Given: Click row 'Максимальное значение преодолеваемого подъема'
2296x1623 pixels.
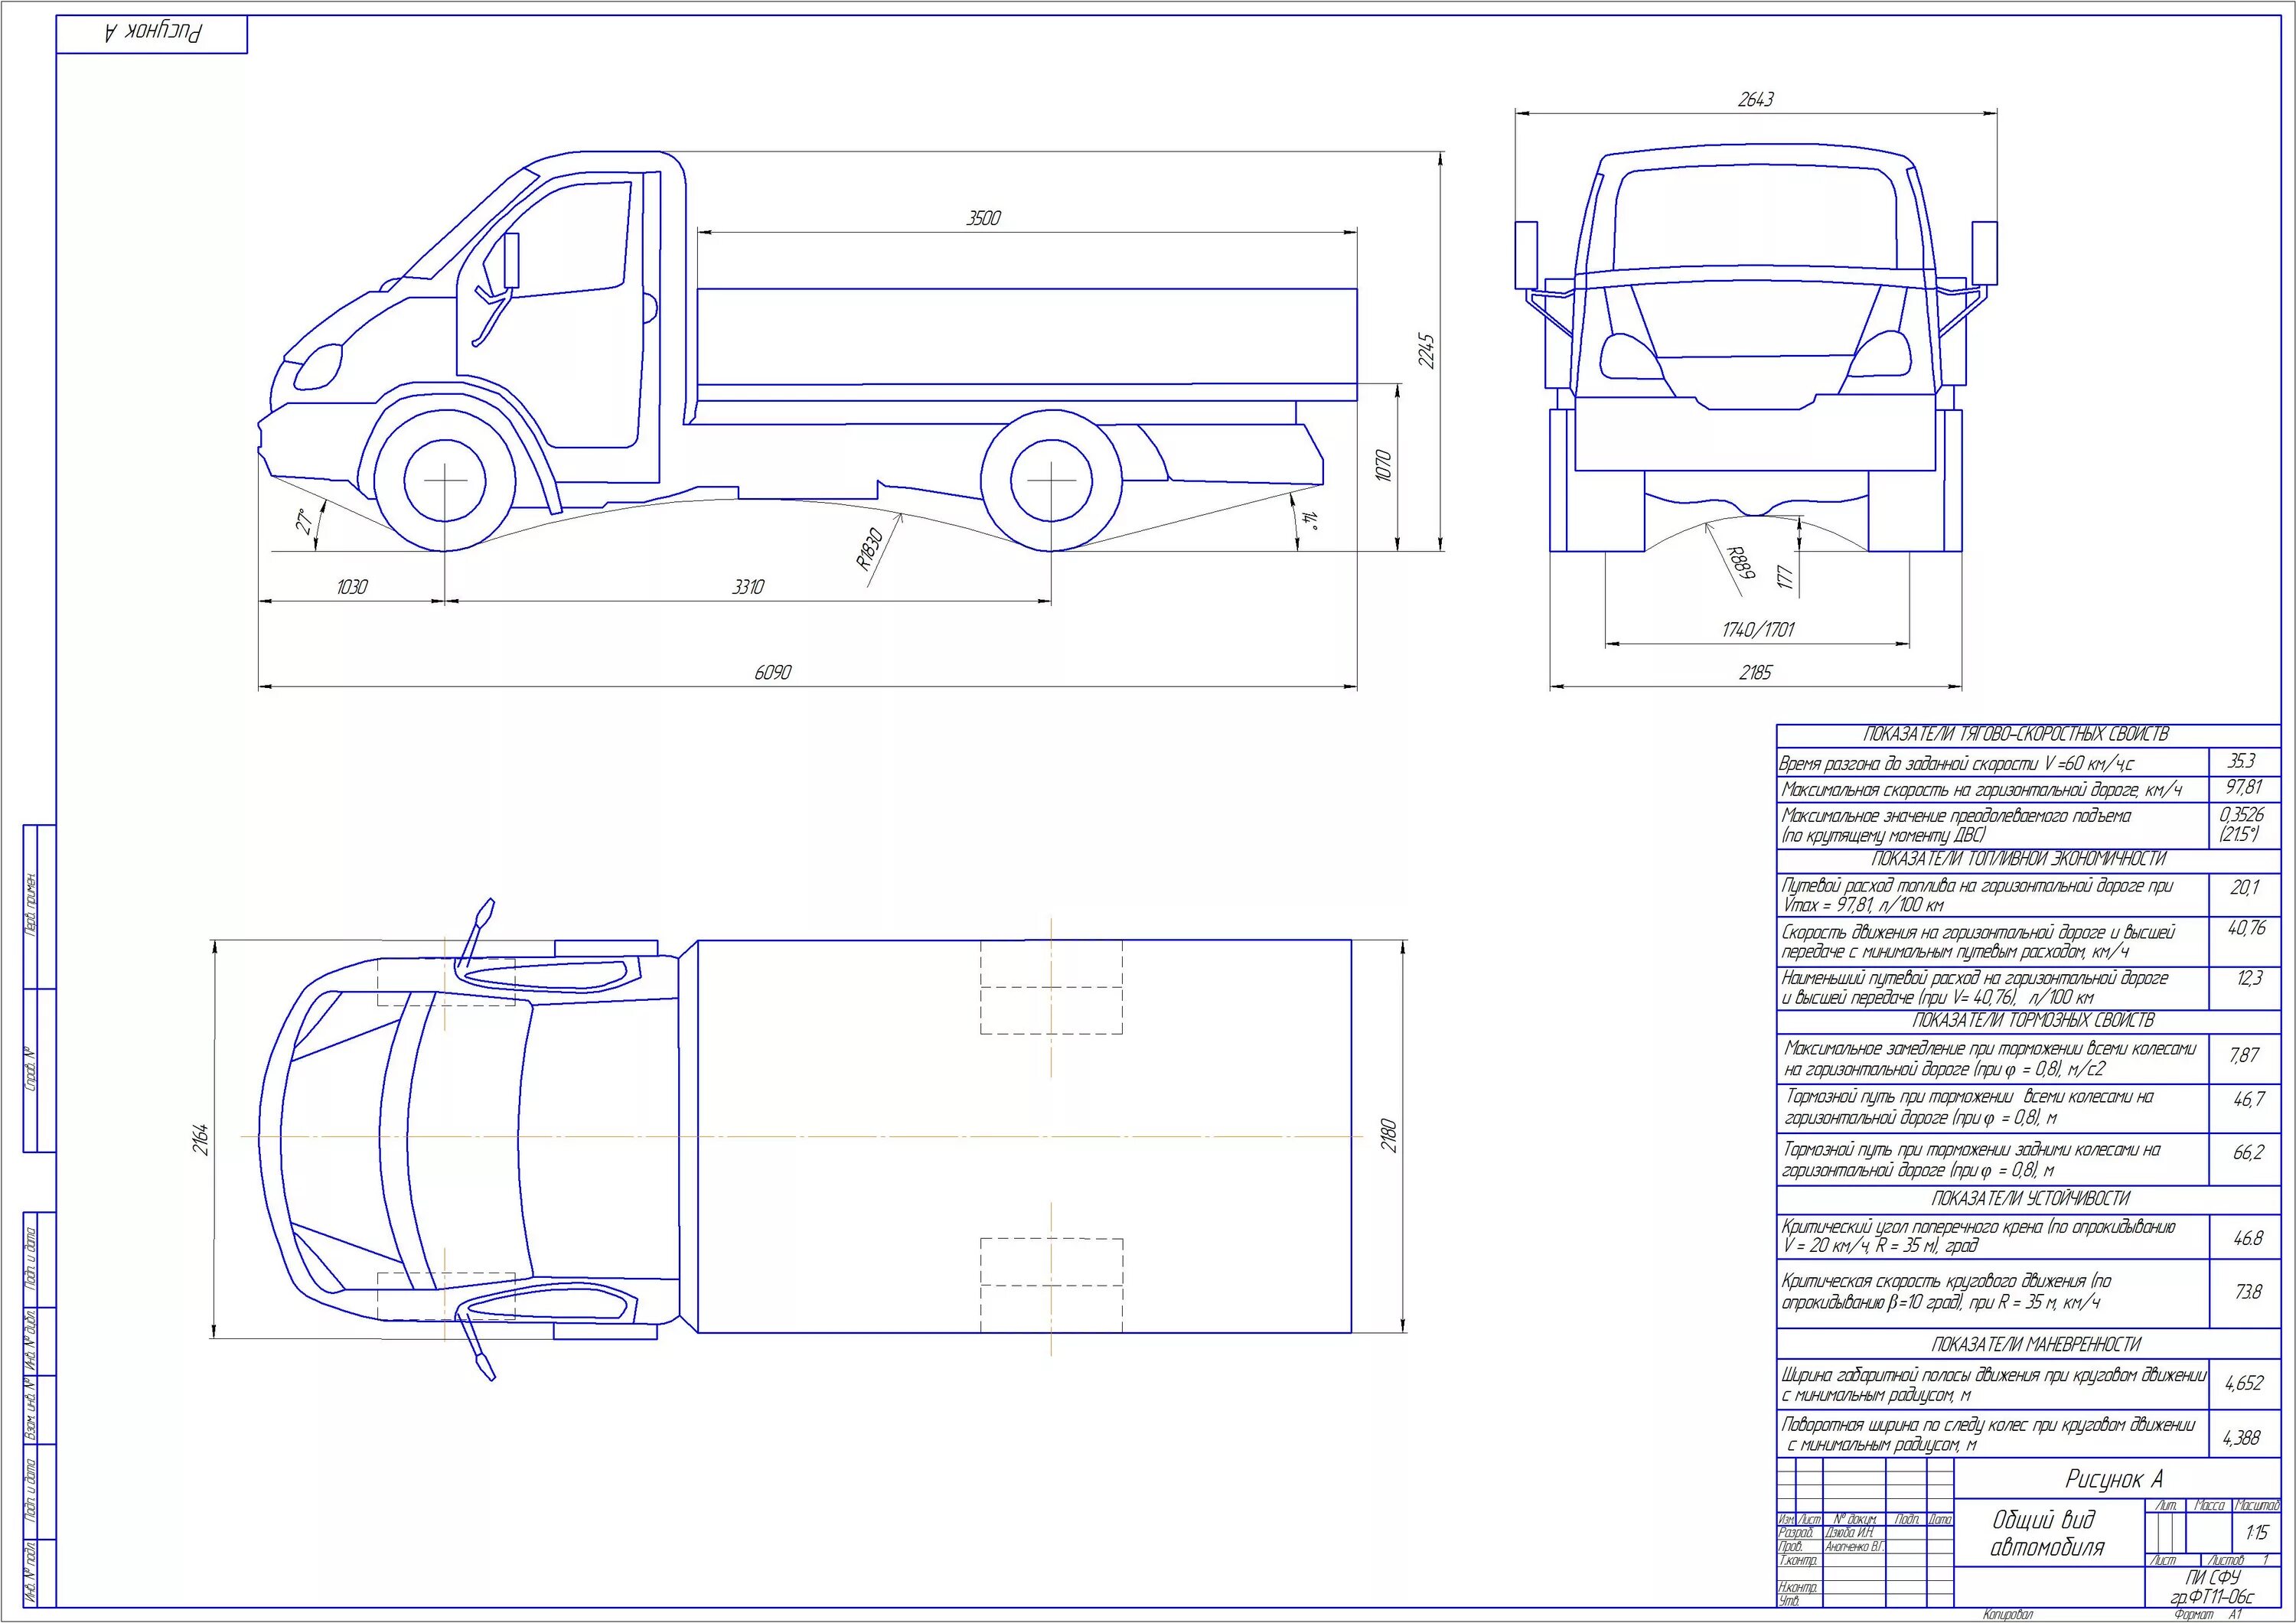Looking at the screenshot, I should click(x=1992, y=826).
